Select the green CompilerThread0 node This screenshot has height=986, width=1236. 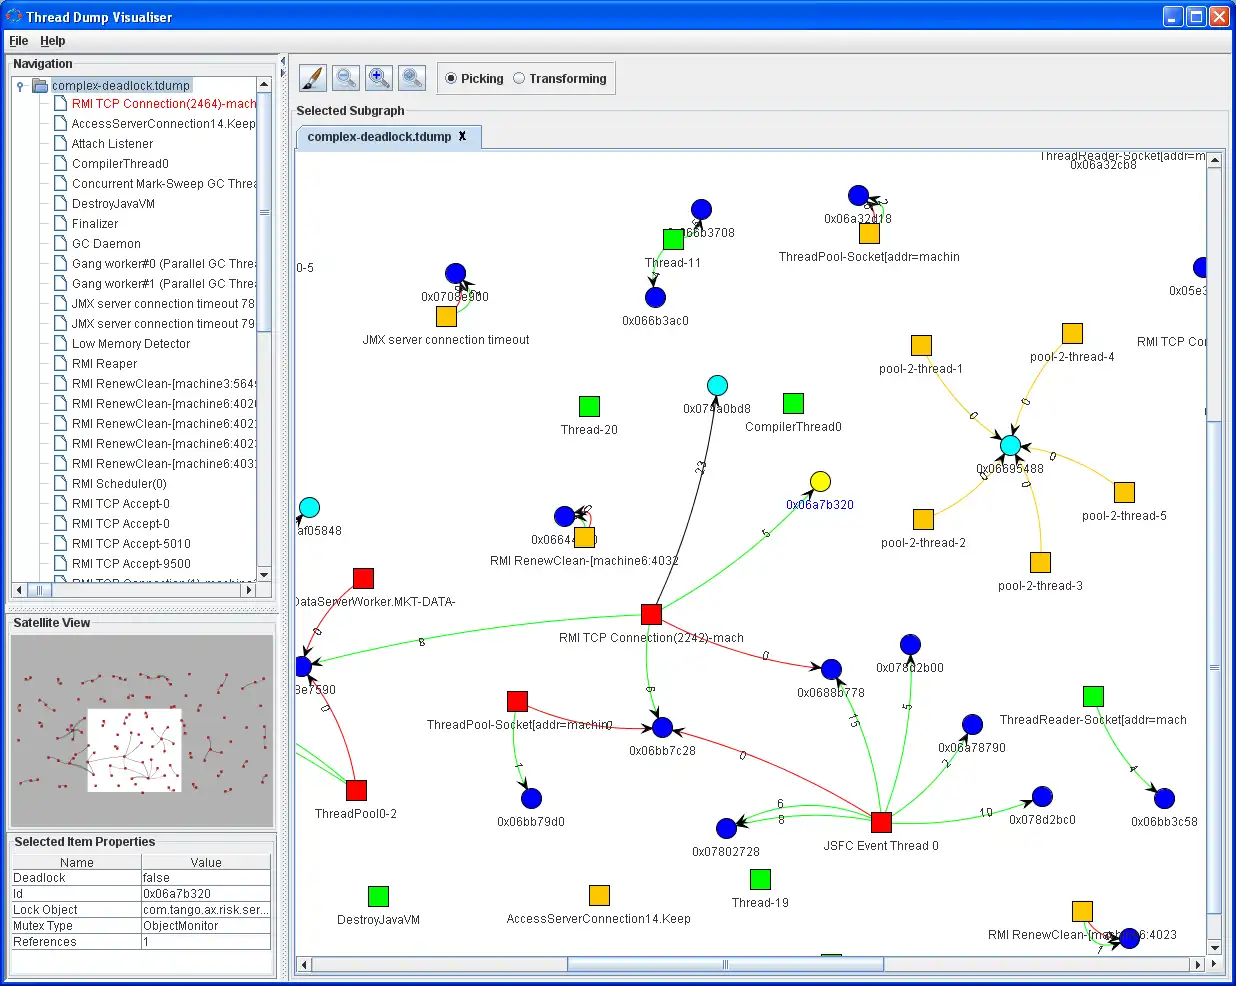(793, 403)
